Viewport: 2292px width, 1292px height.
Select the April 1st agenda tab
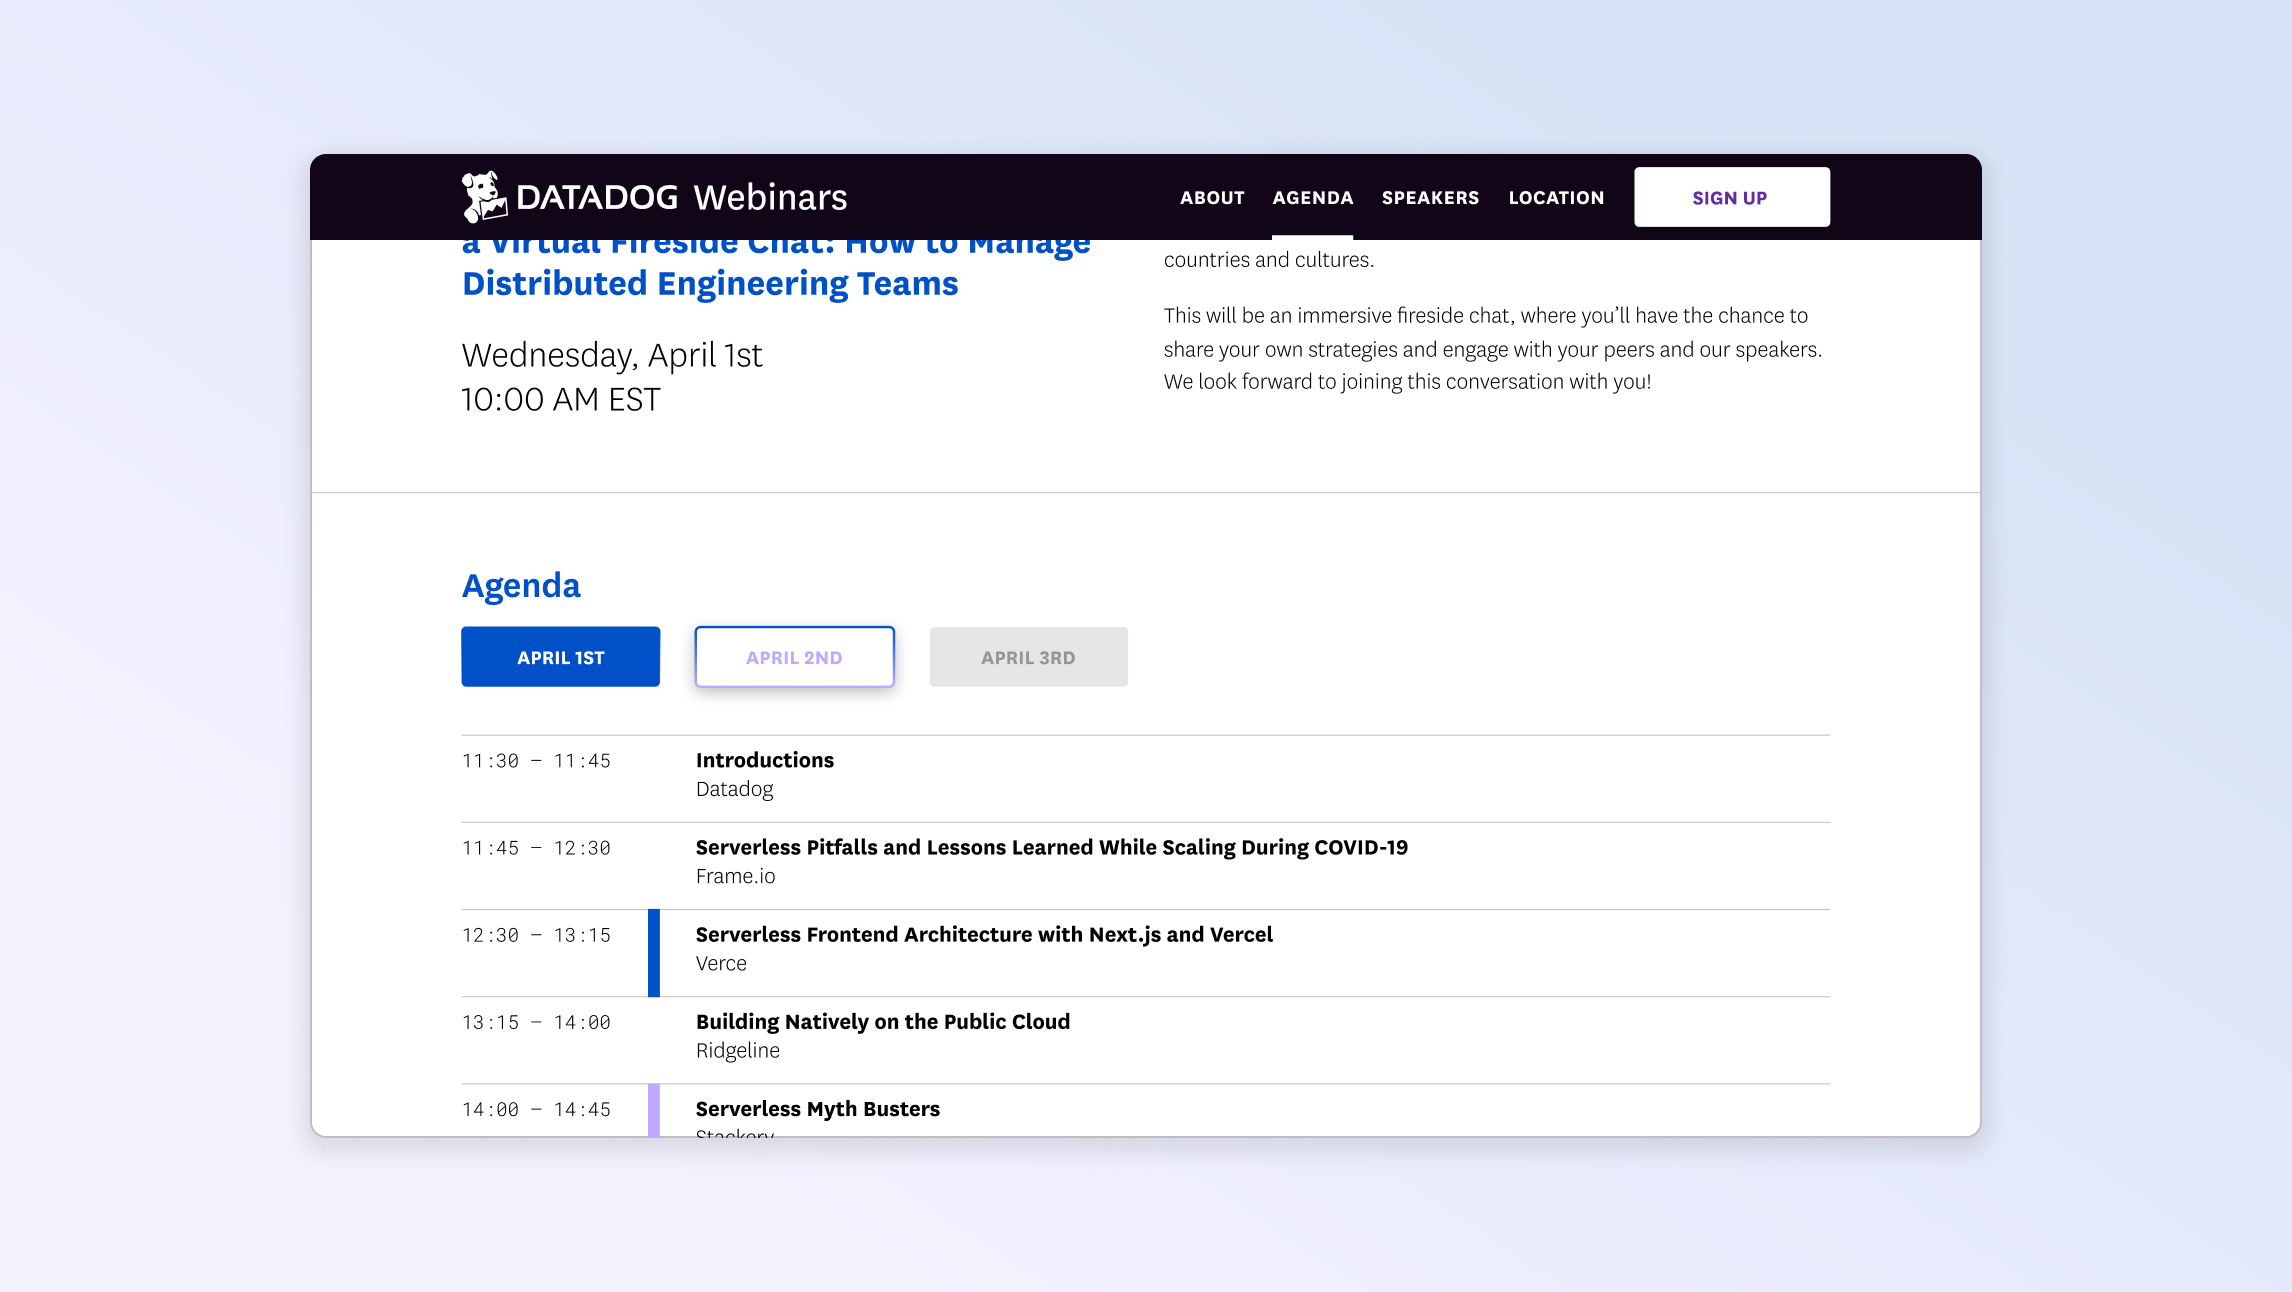(560, 657)
